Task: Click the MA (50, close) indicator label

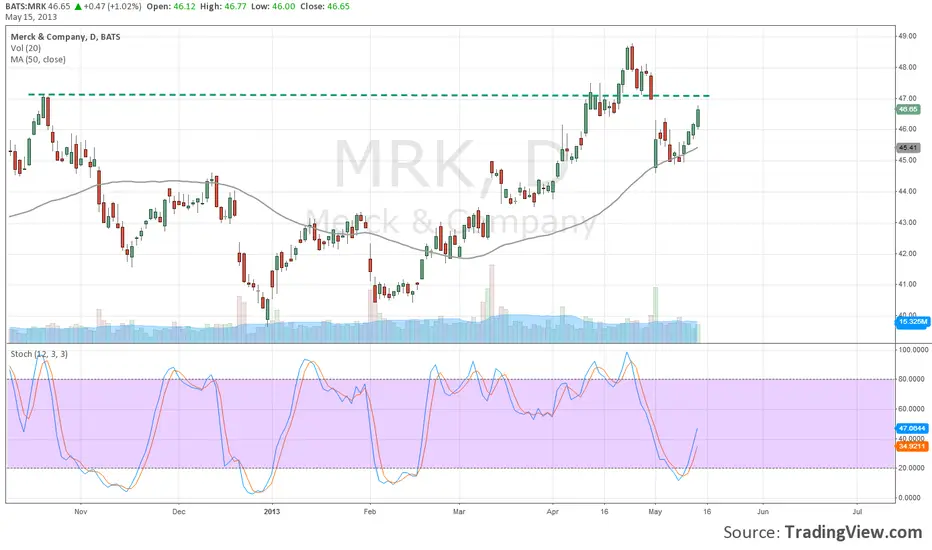Action: (38, 59)
